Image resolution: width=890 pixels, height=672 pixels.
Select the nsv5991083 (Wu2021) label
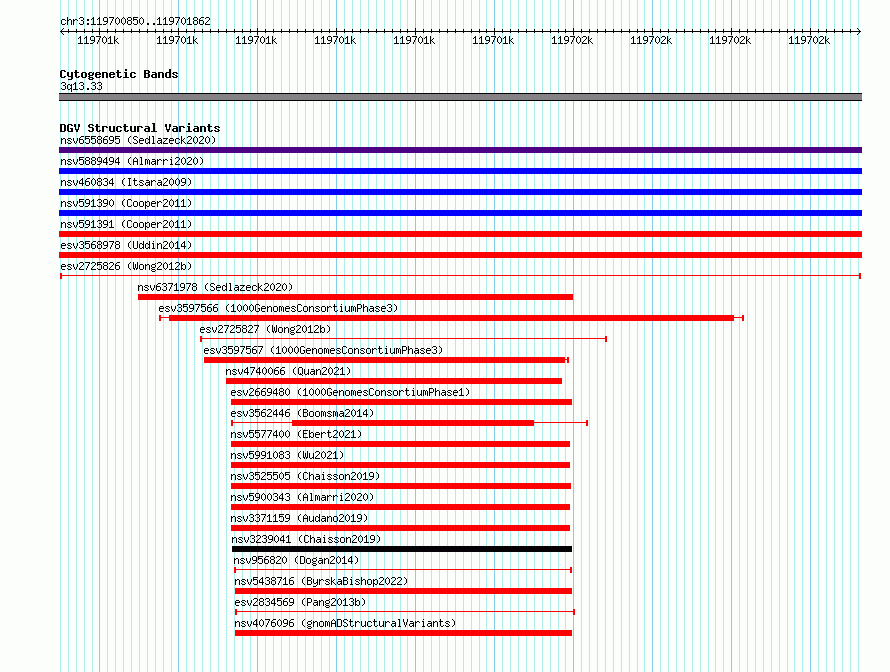[x=287, y=455]
